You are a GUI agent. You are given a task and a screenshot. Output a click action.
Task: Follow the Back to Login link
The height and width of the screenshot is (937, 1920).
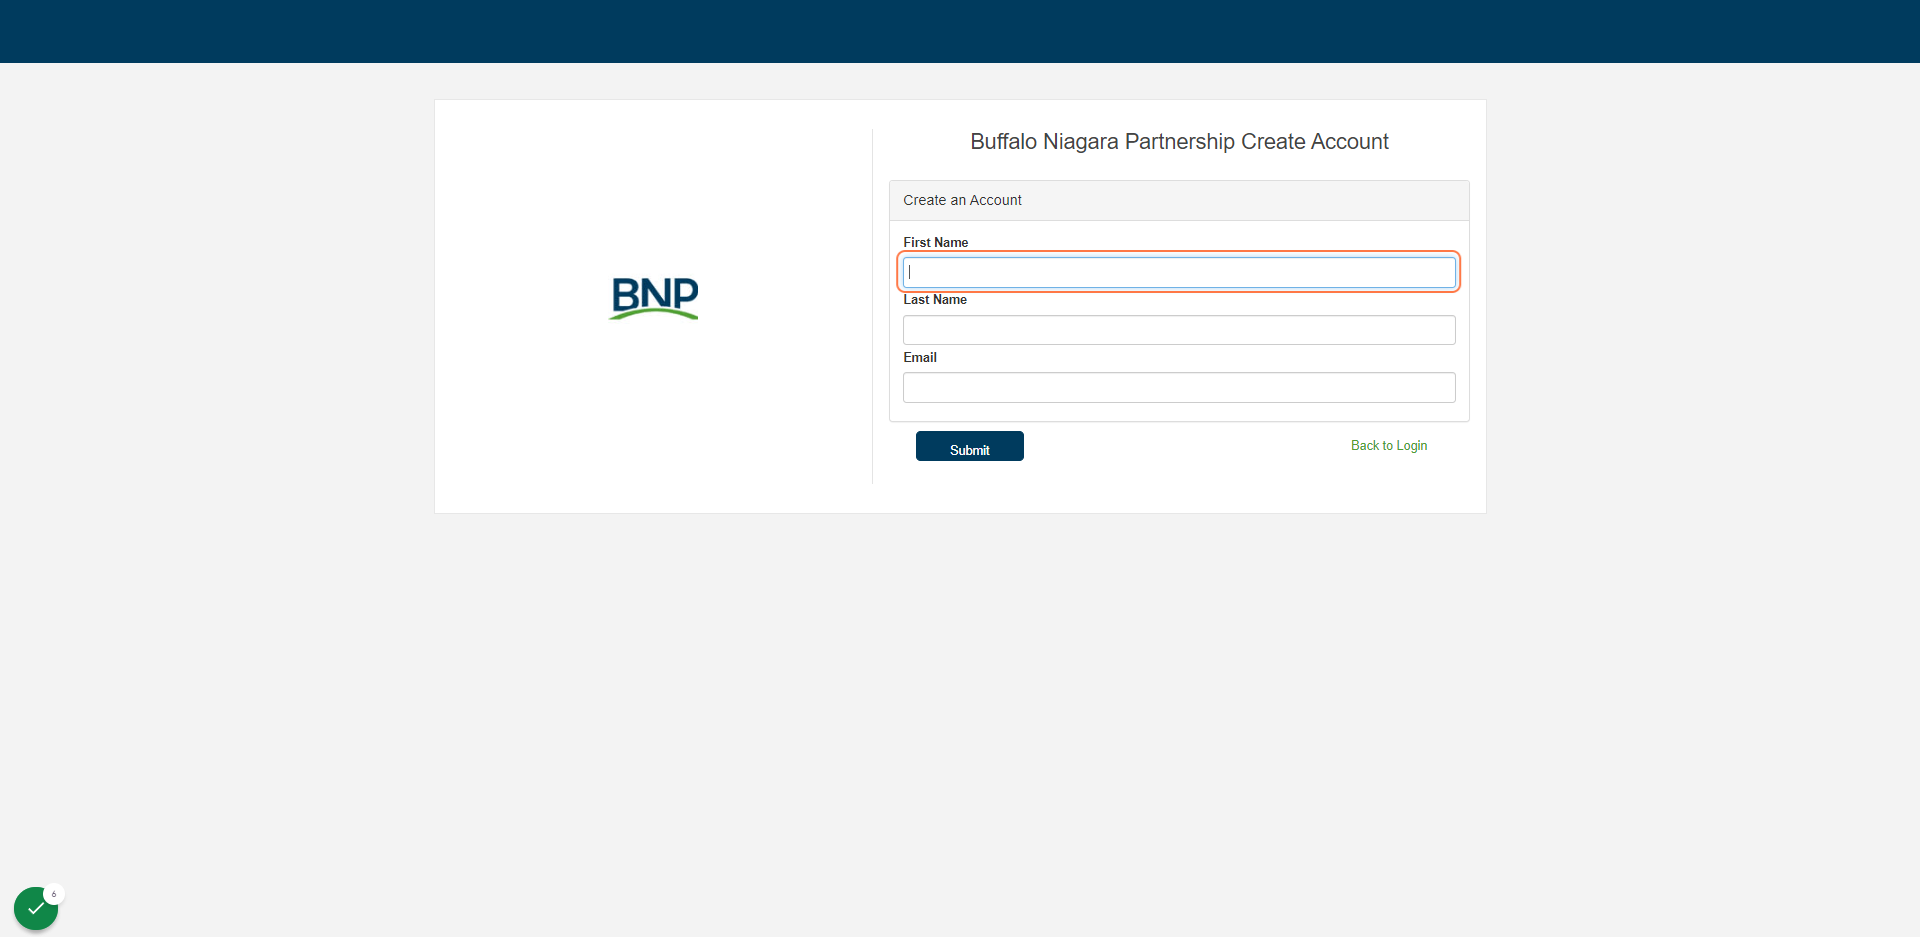point(1389,446)
